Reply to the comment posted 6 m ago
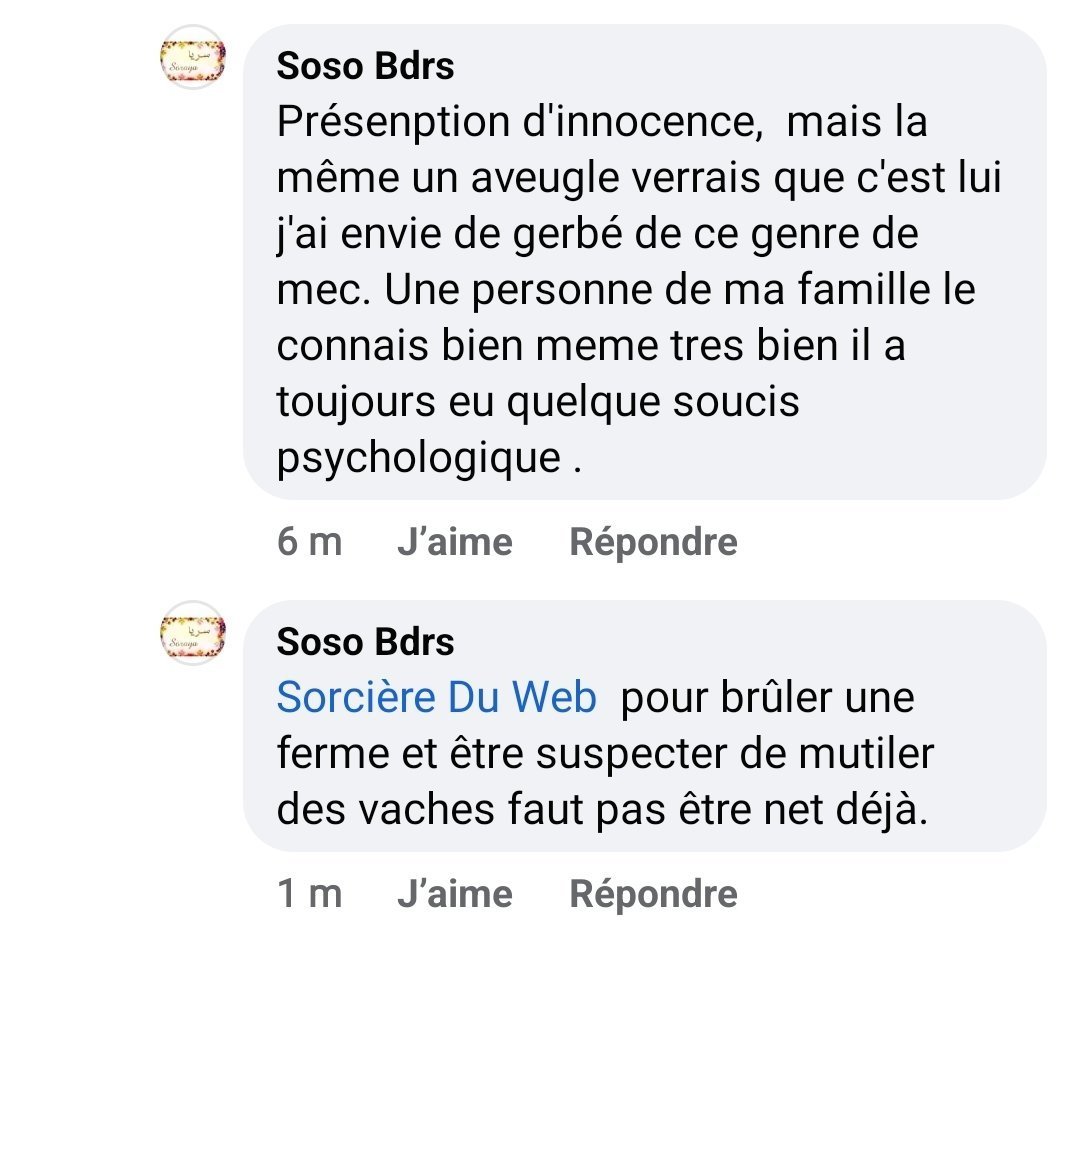The height and width of the screenshot is (1157, 1080). click(x=653, y=542)
